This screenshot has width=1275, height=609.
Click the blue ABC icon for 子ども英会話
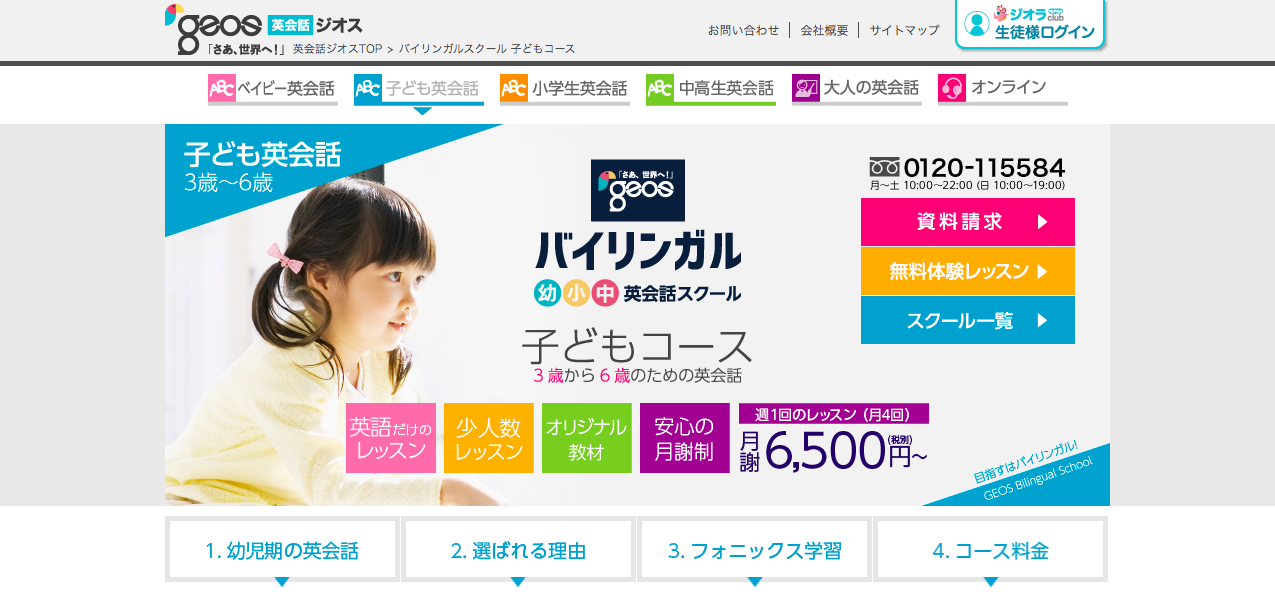367,88
